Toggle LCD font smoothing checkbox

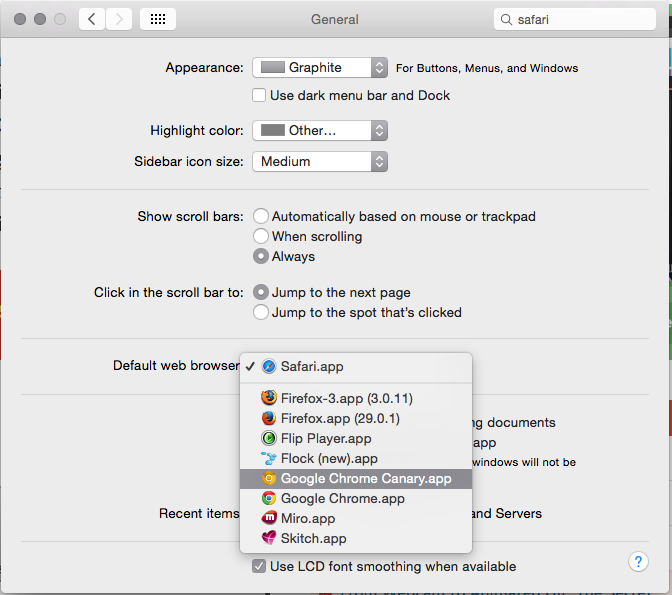pyautogui.click(x=259, y=566)
